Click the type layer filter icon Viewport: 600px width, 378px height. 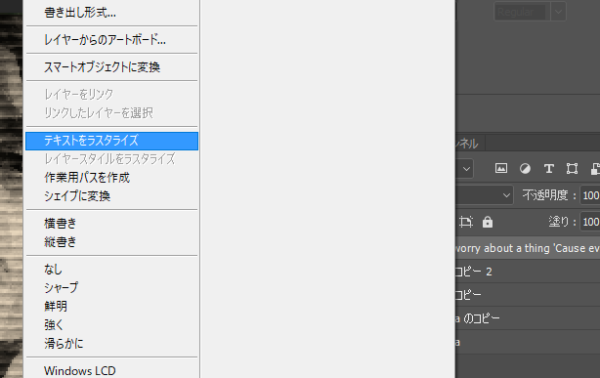pos(549,168)
